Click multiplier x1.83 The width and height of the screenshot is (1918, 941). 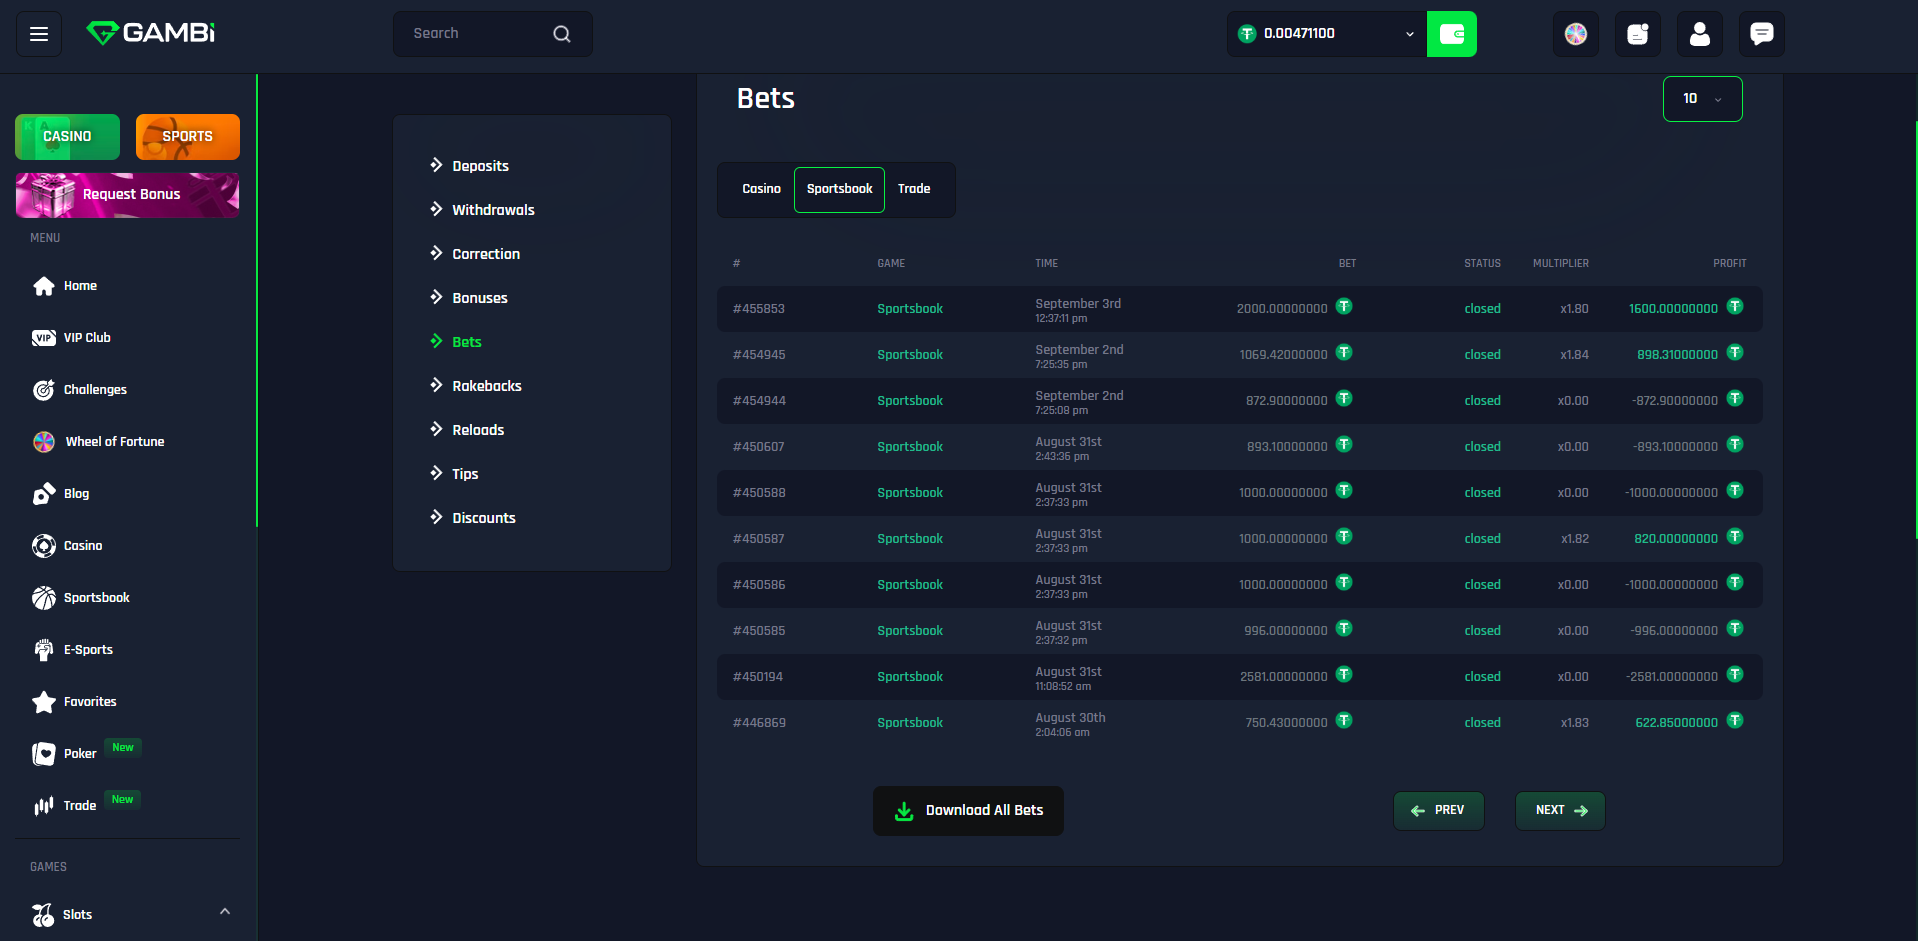coord(1575,723)
